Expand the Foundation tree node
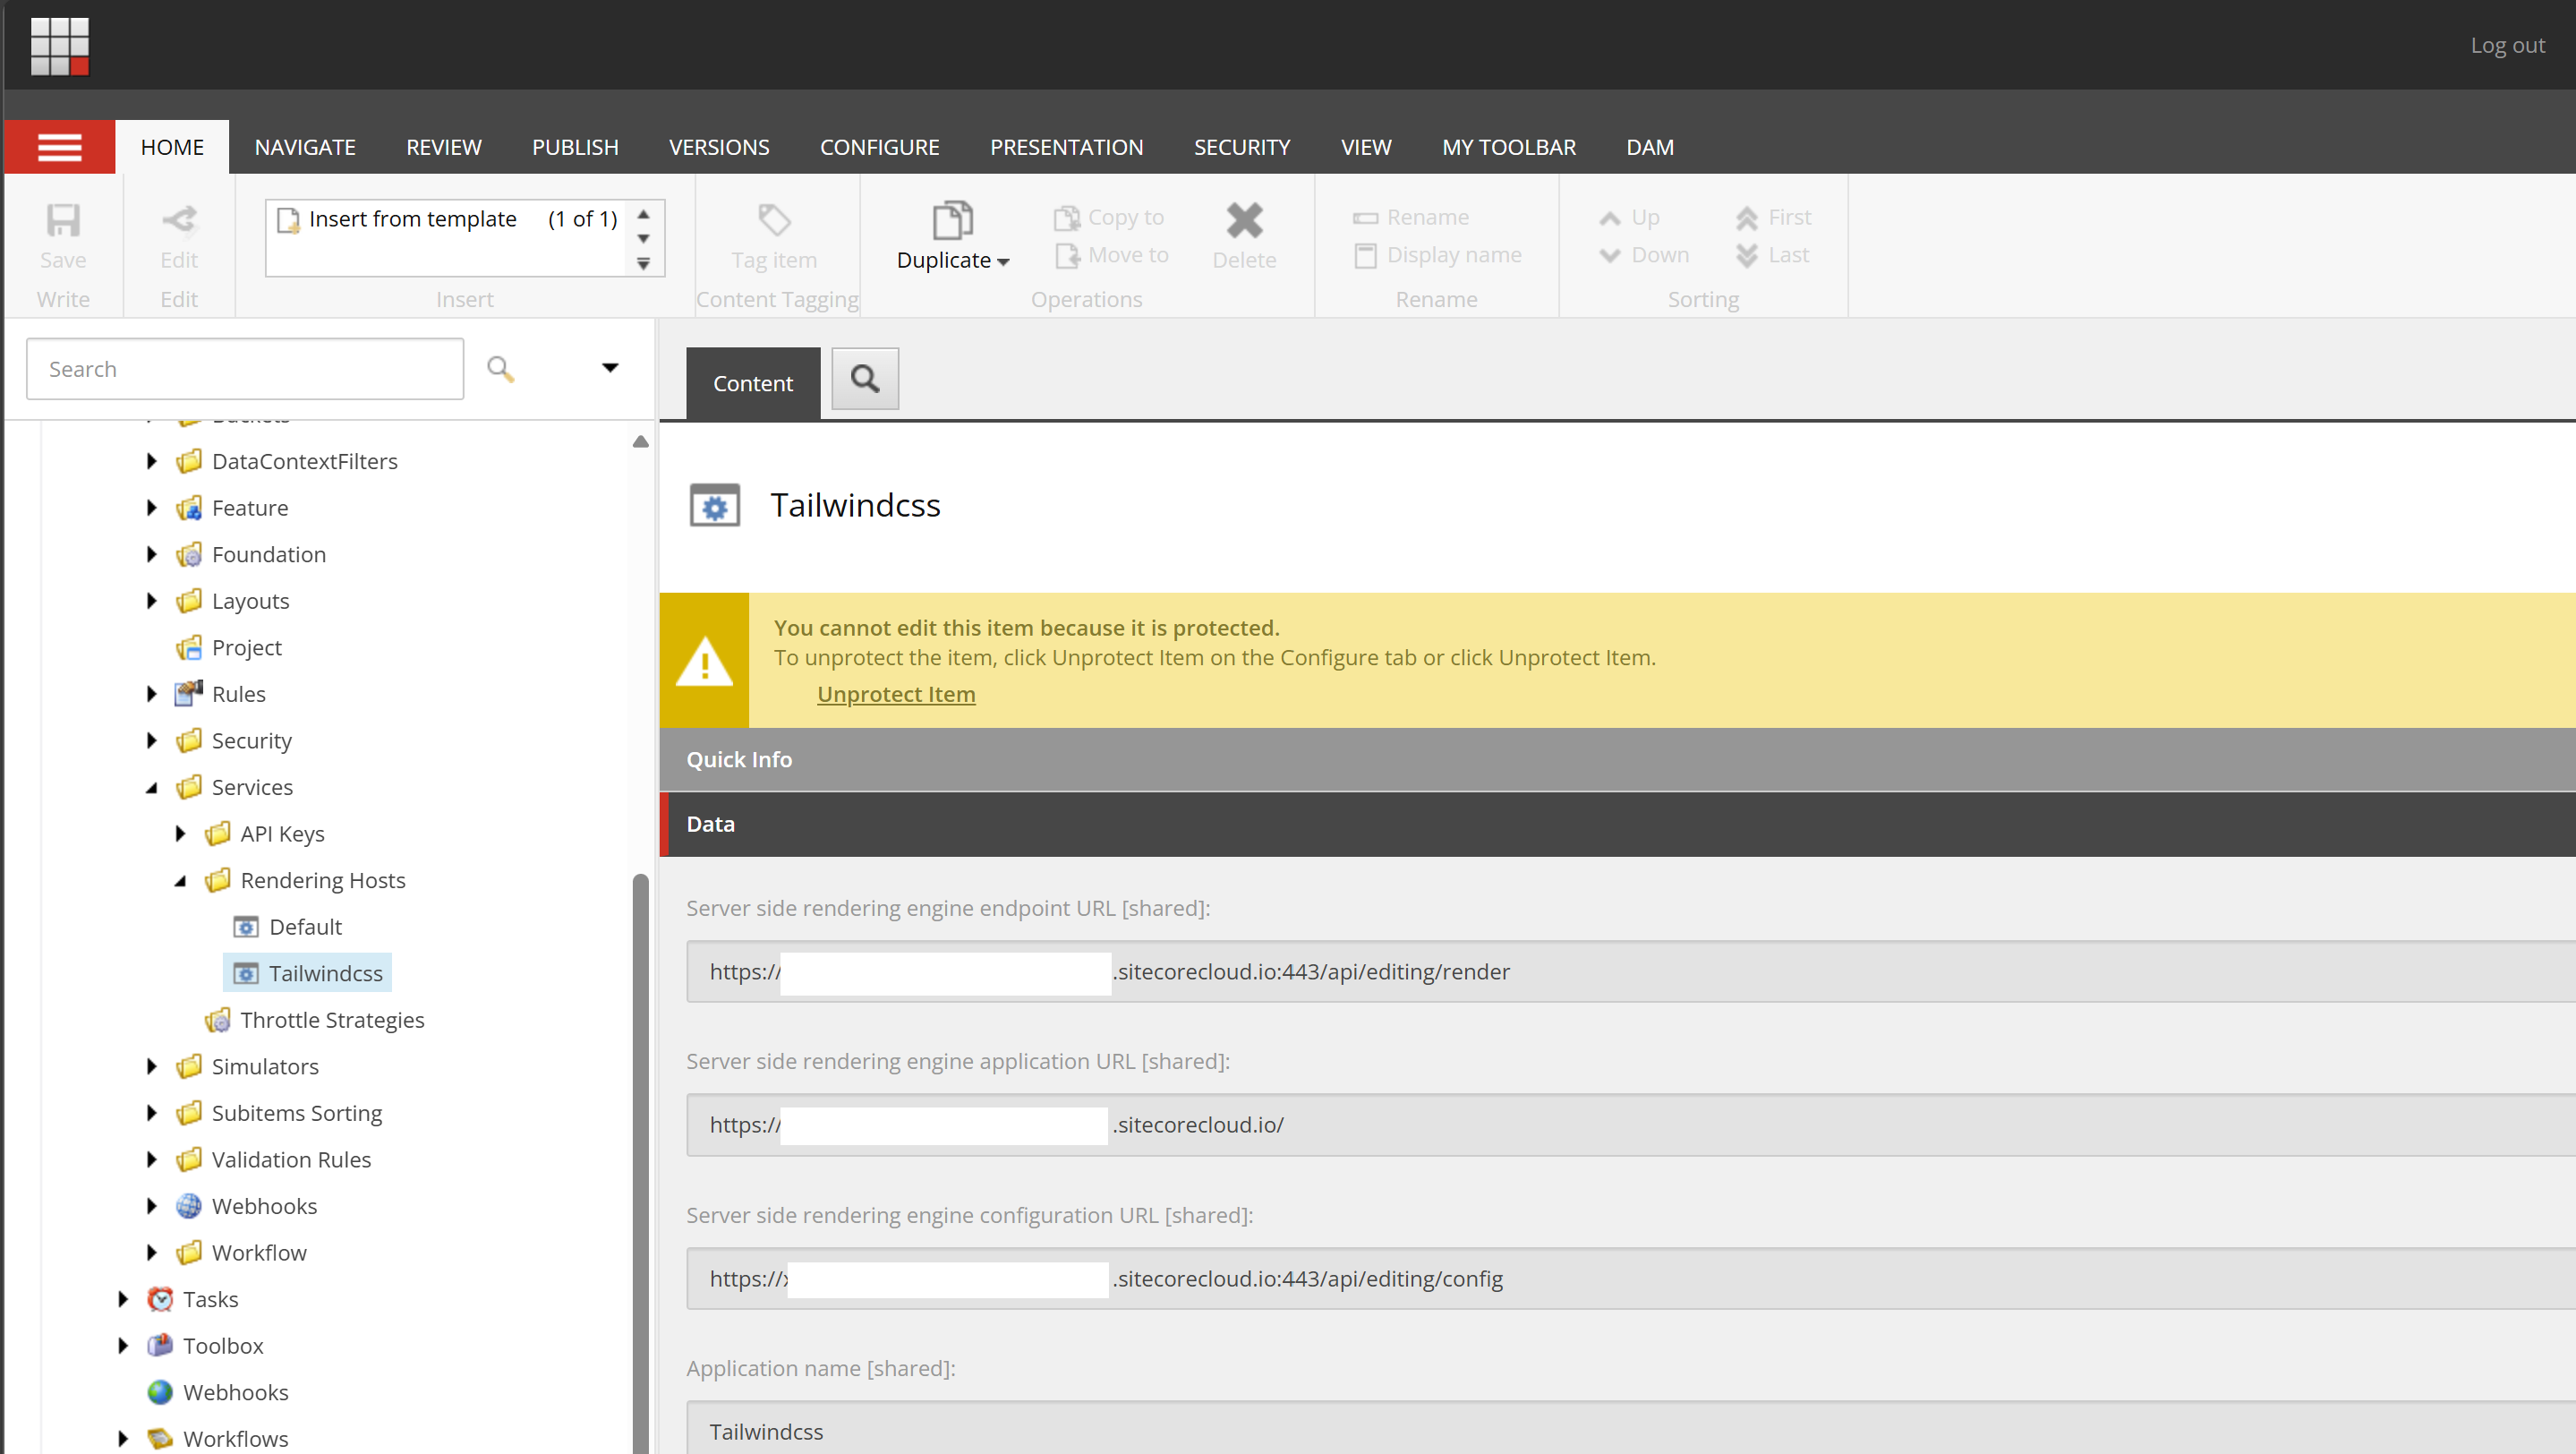Viewport: 2576px width, 1454px height. [x=152, y=554]
